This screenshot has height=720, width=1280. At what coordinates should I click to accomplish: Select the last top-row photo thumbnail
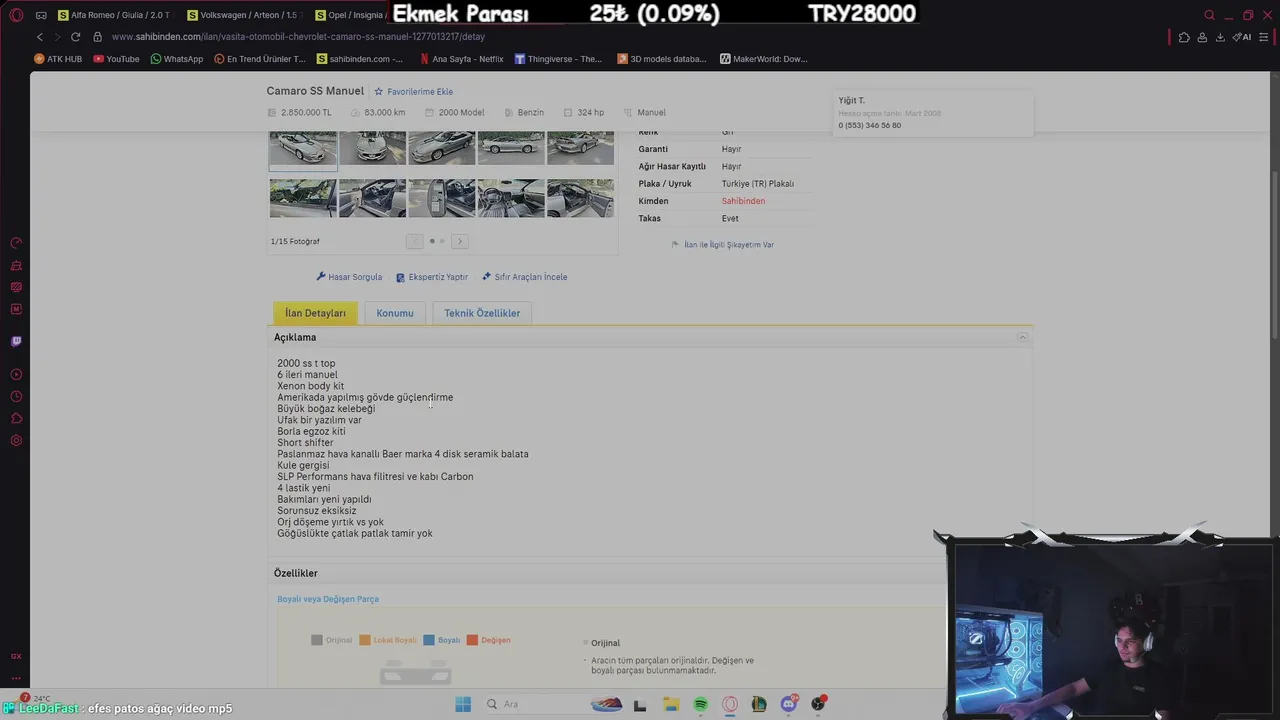coord(581,148)
